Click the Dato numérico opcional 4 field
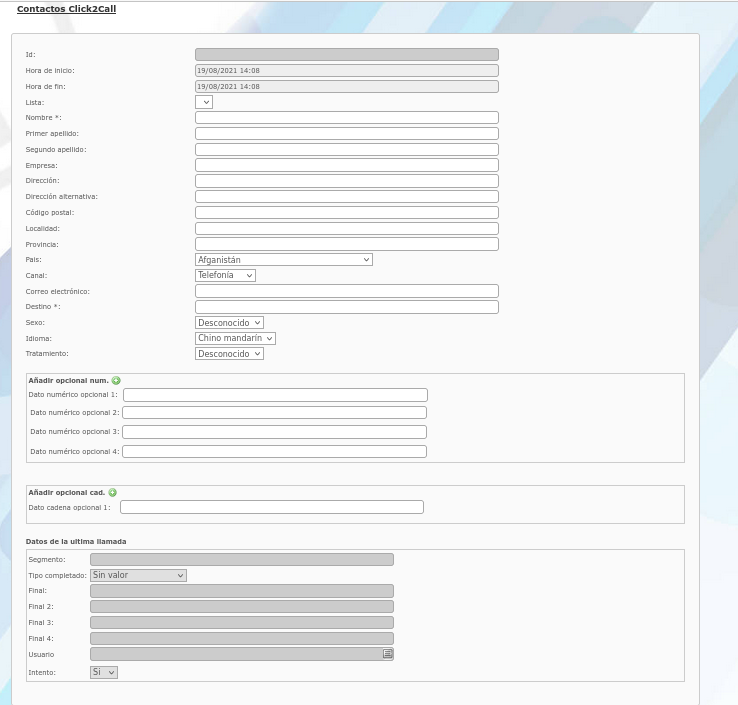 click(x=274, y=452)
